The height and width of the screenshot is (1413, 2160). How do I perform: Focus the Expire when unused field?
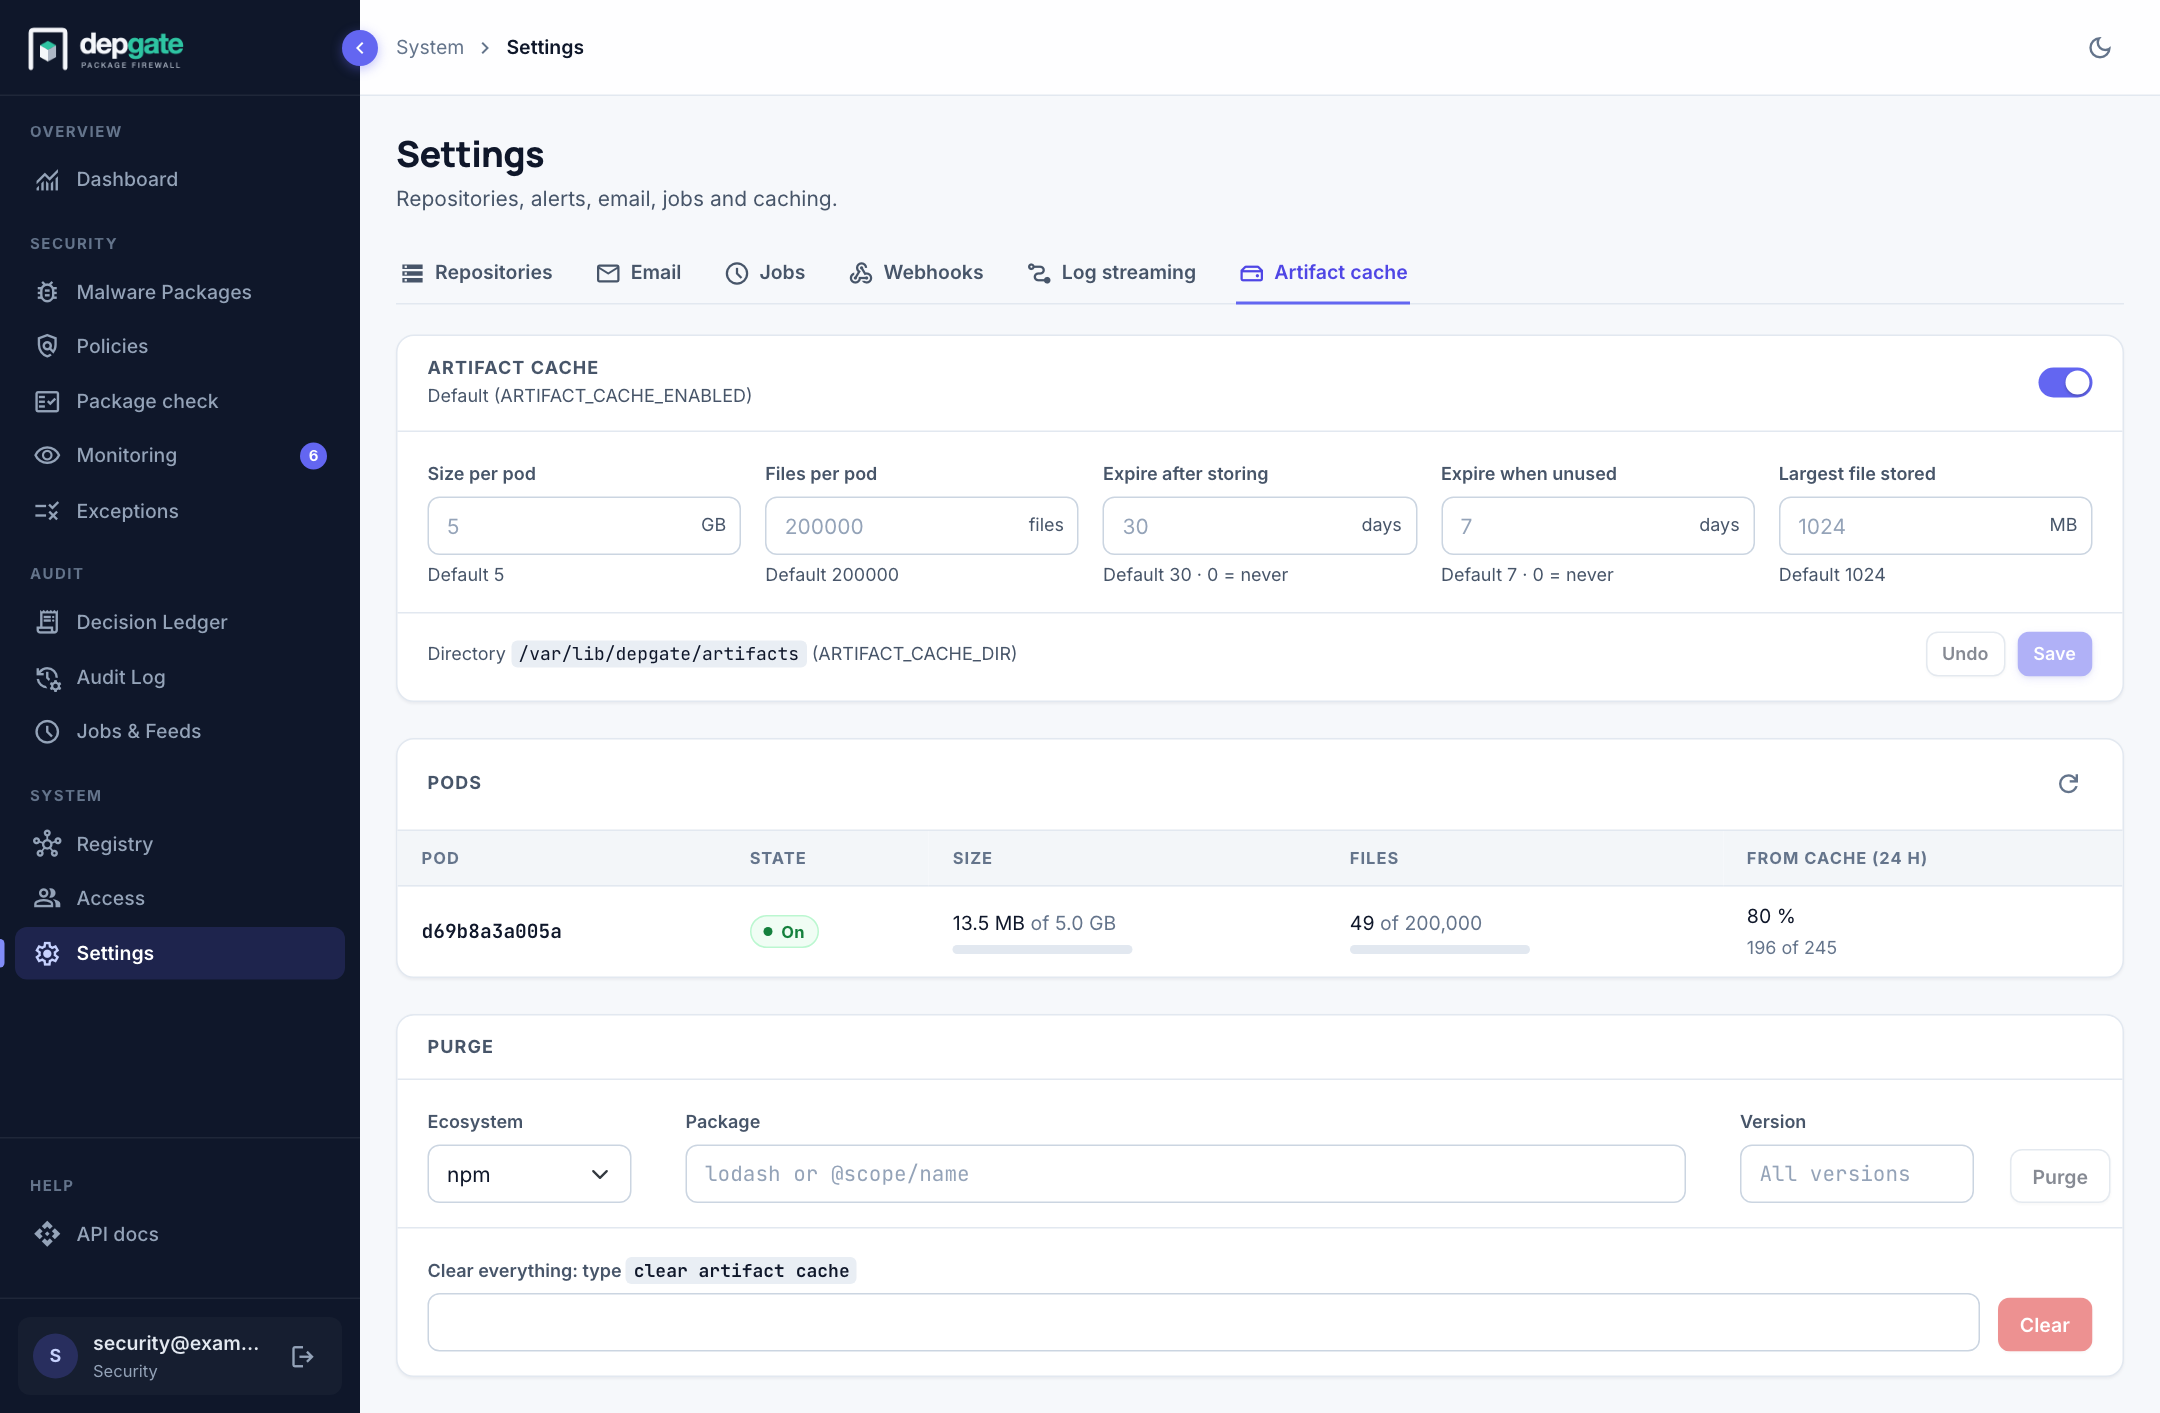coord(1597,526)
